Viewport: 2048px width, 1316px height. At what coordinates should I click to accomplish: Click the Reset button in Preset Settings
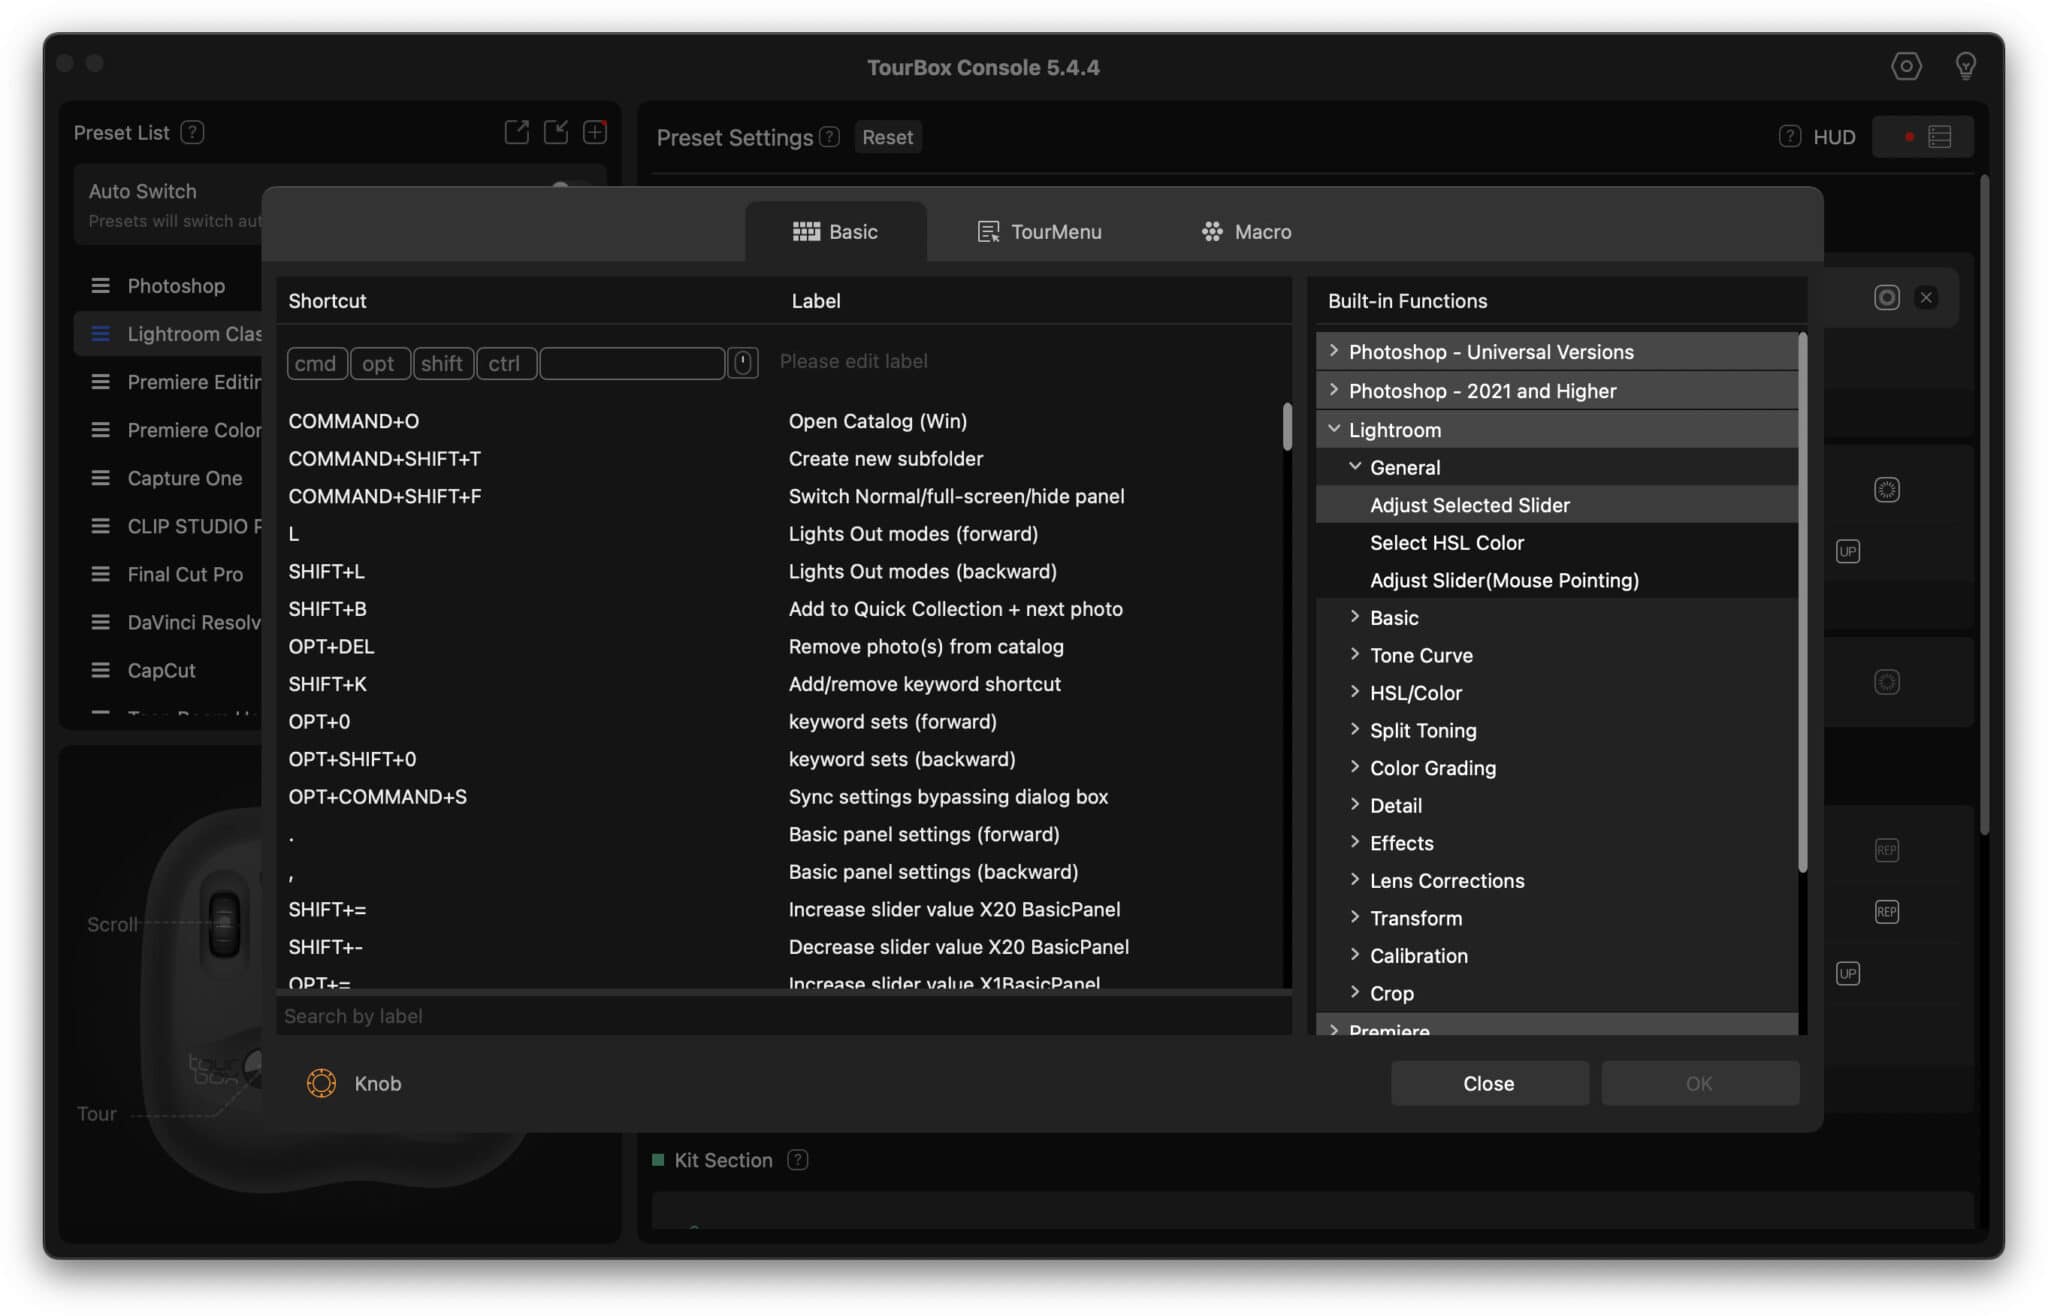[x=886, y=137]
